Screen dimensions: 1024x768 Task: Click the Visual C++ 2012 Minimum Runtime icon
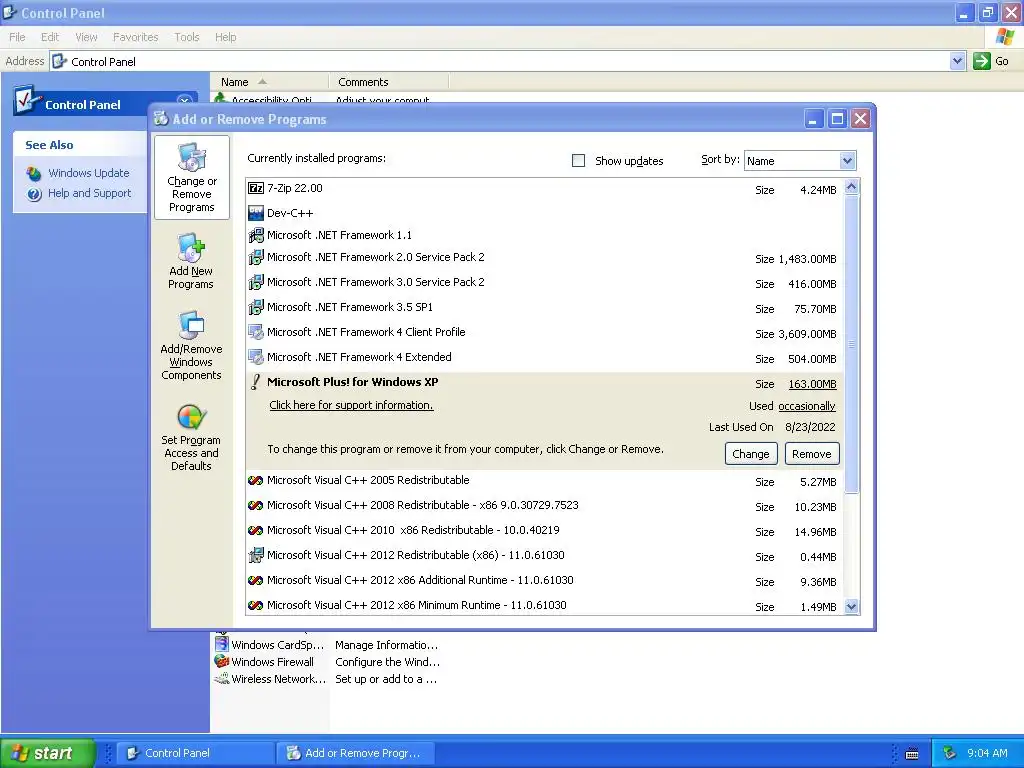click(x=255, y=605)
